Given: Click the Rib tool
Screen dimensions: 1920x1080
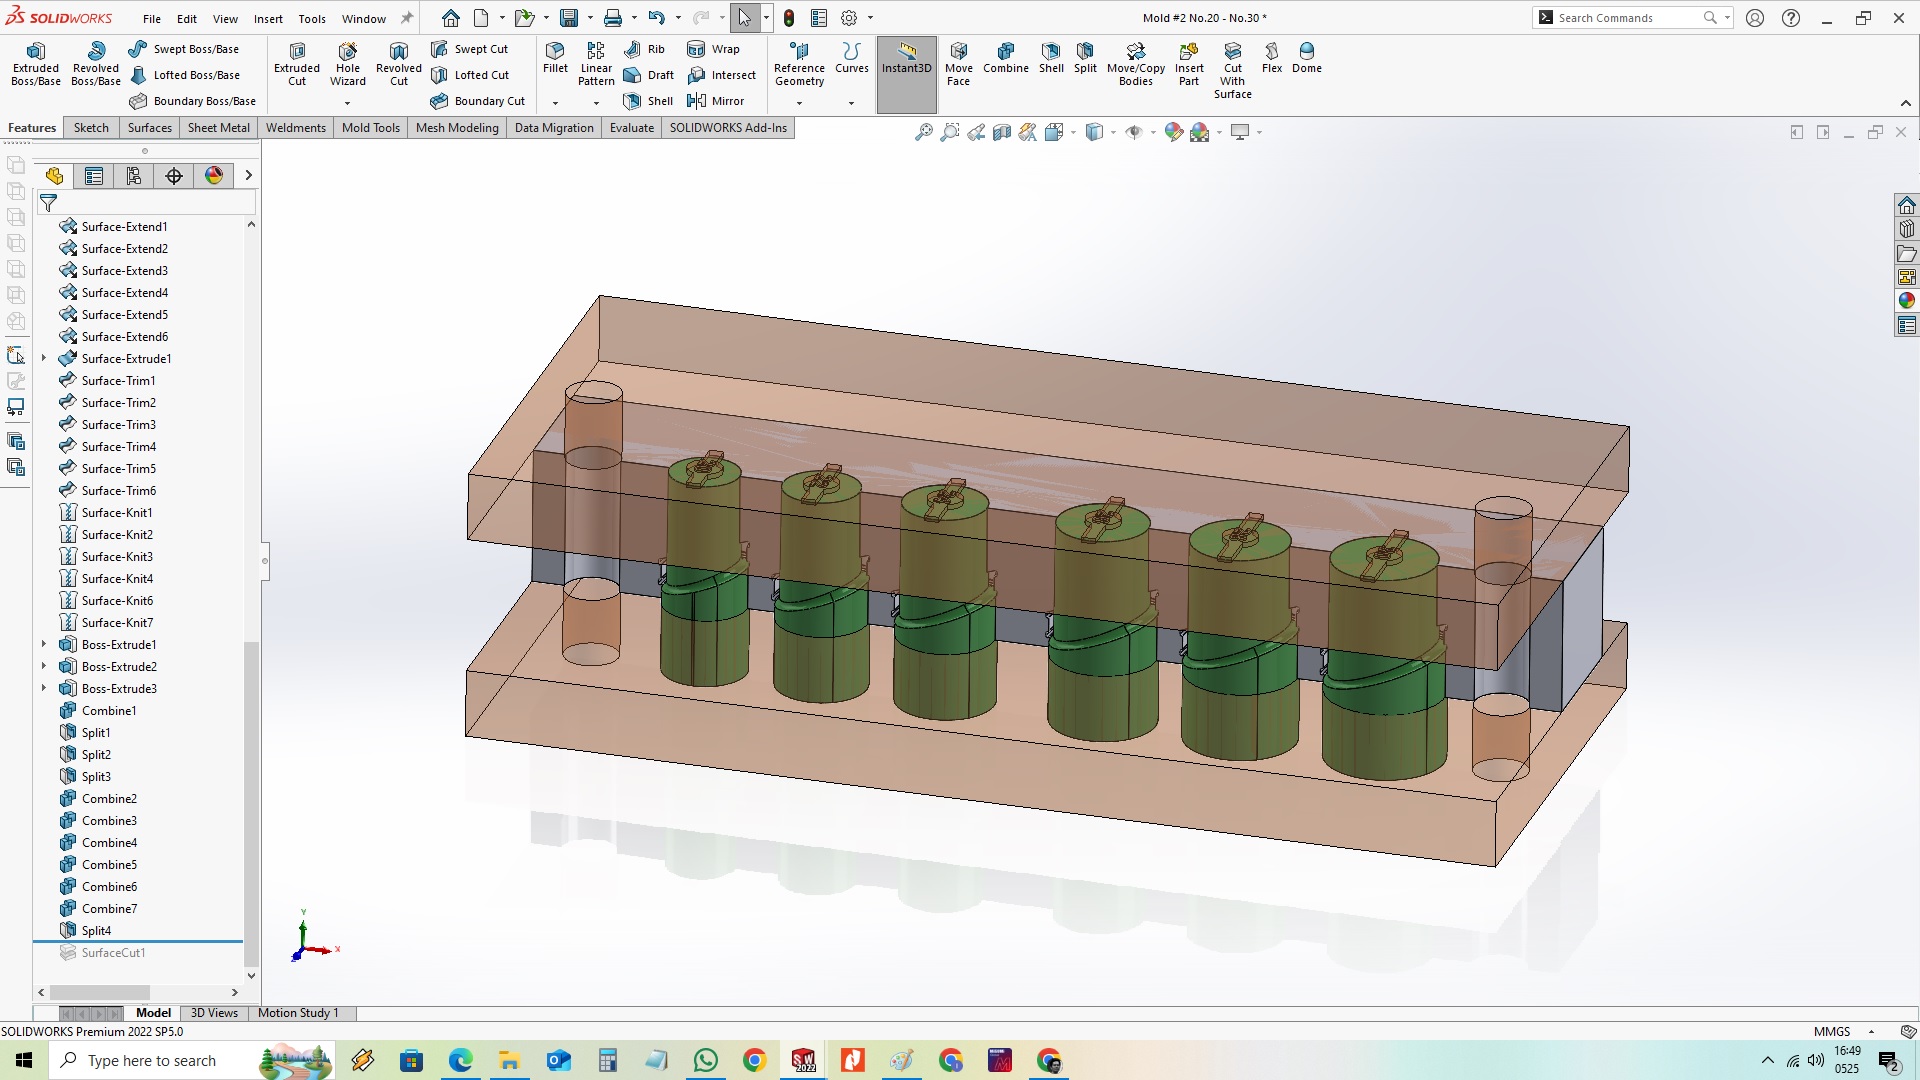Looking at the screenshot, I should pyautogui.click(x=644, y=49).
